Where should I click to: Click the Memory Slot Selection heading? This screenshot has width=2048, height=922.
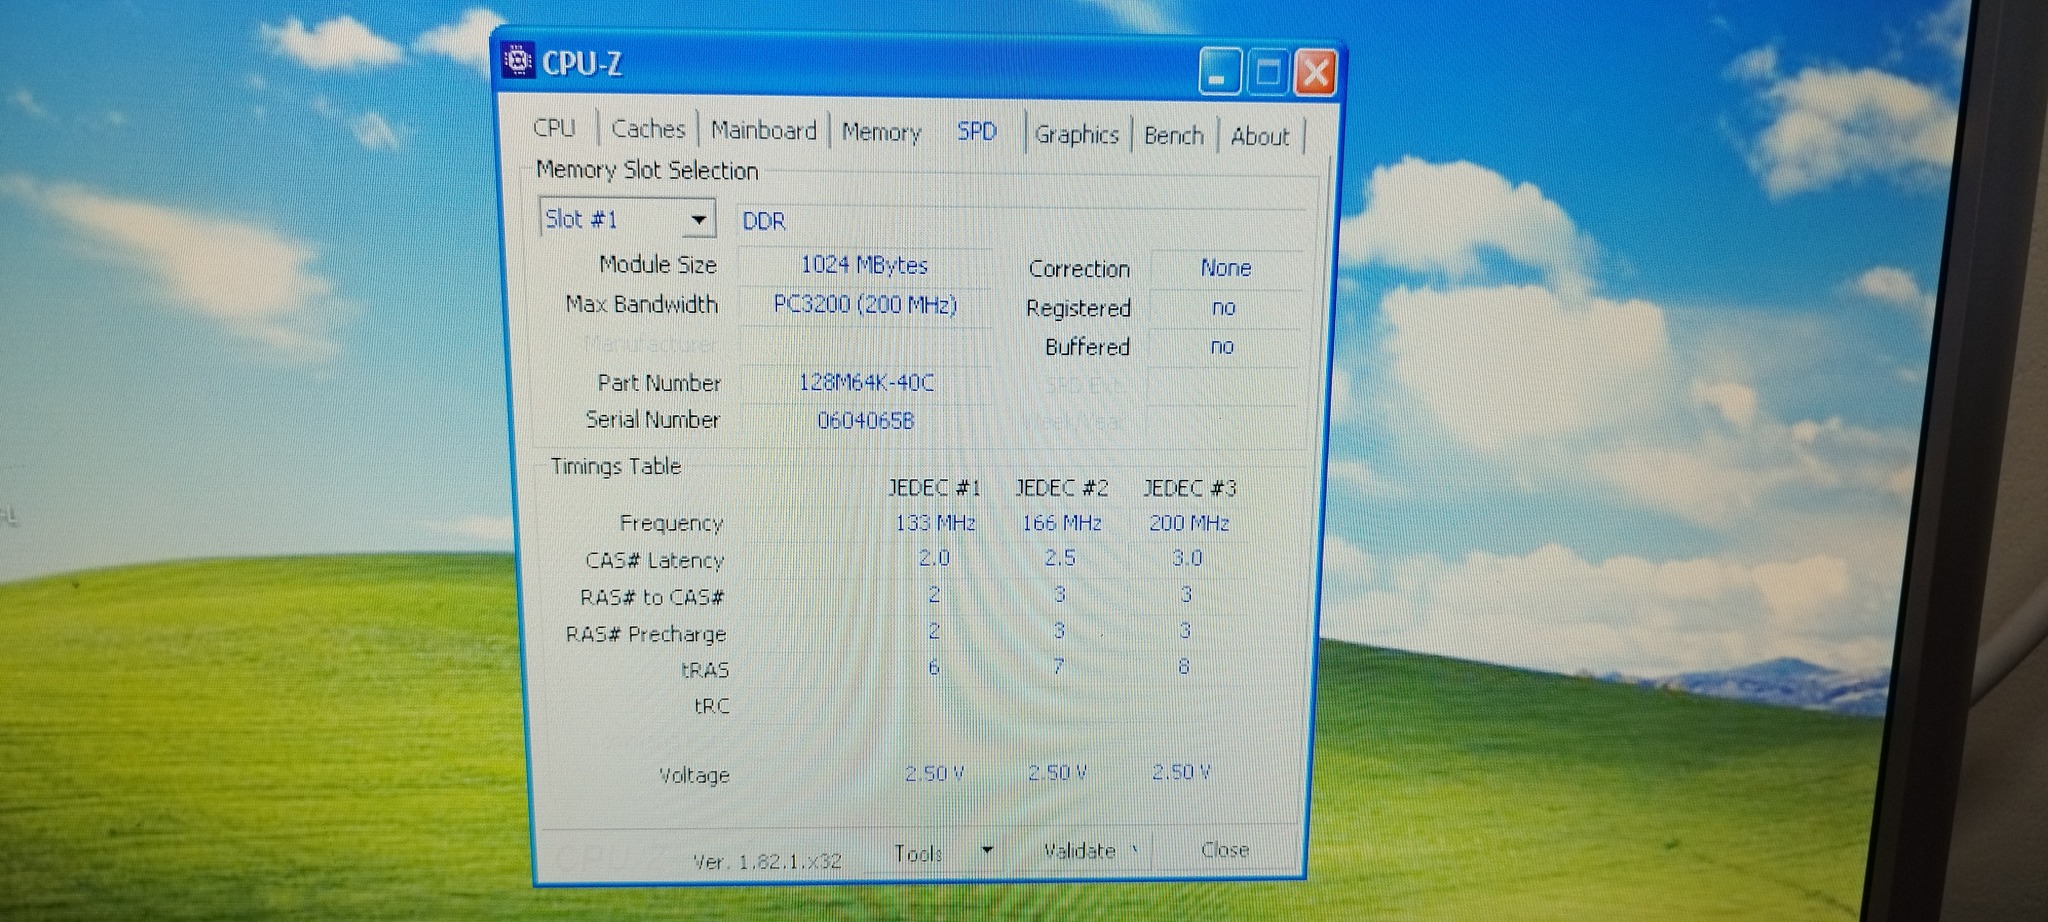click(647, 170)
